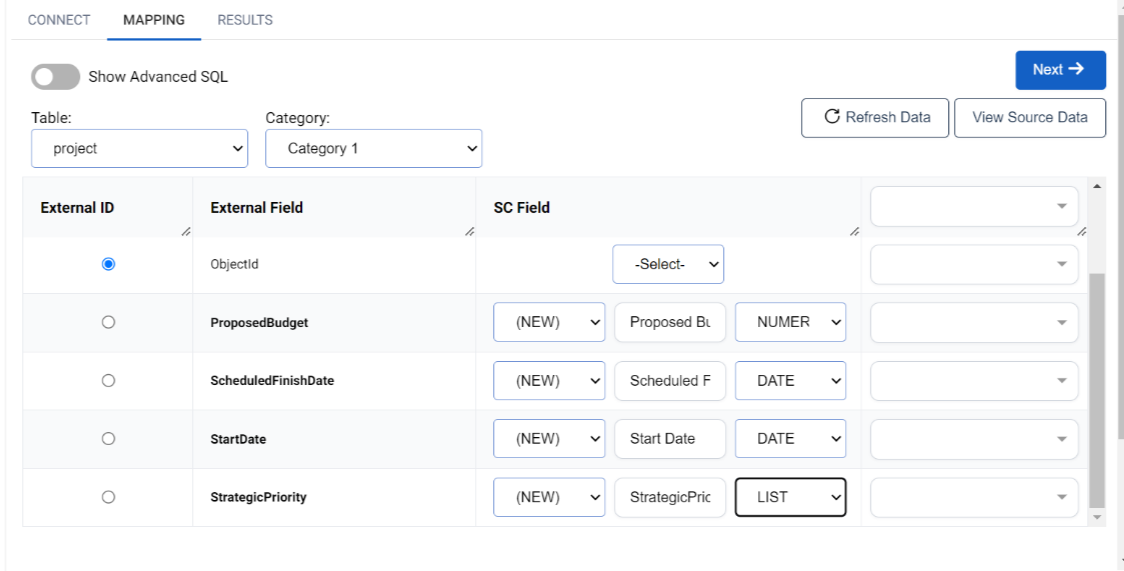1124x571 pixels.
Task: Open the Table dropdown showing project
Action: [x=140, y=148]
